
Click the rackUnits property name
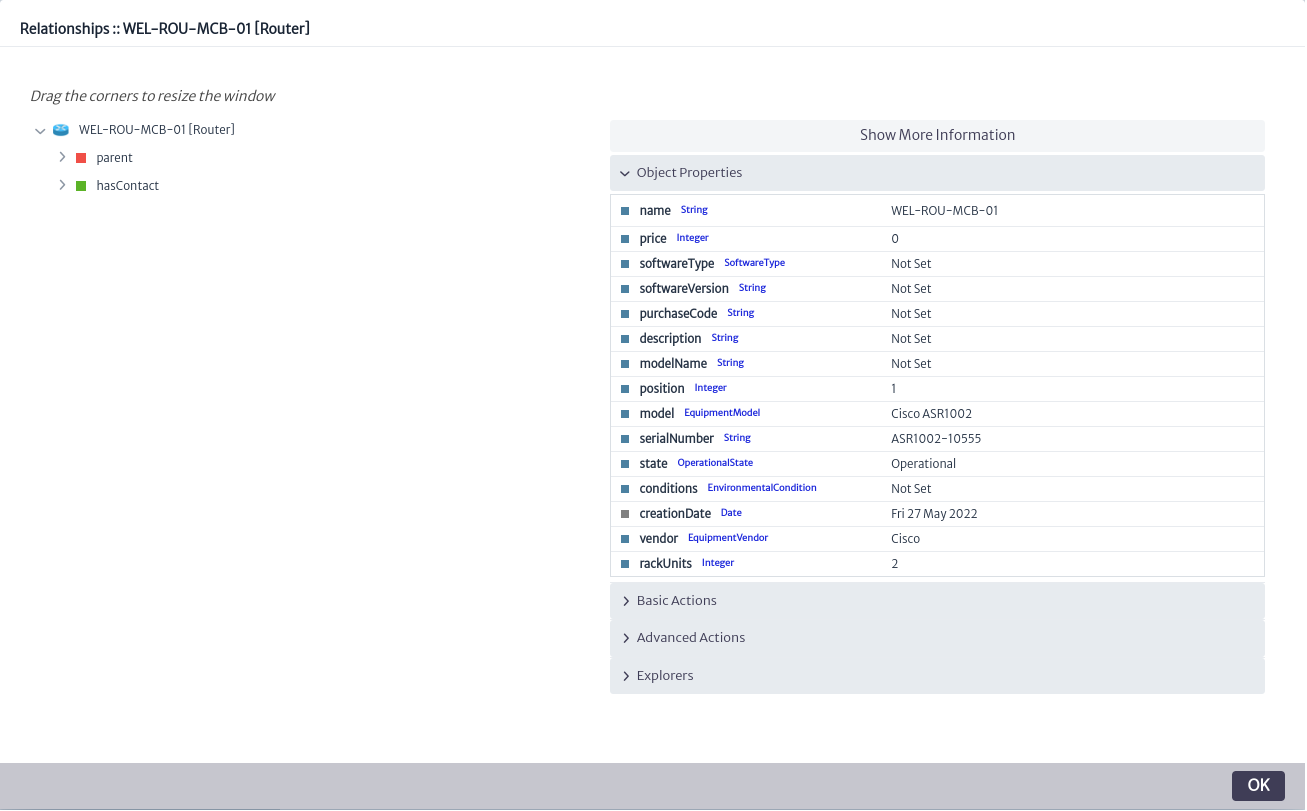point(666,564)
